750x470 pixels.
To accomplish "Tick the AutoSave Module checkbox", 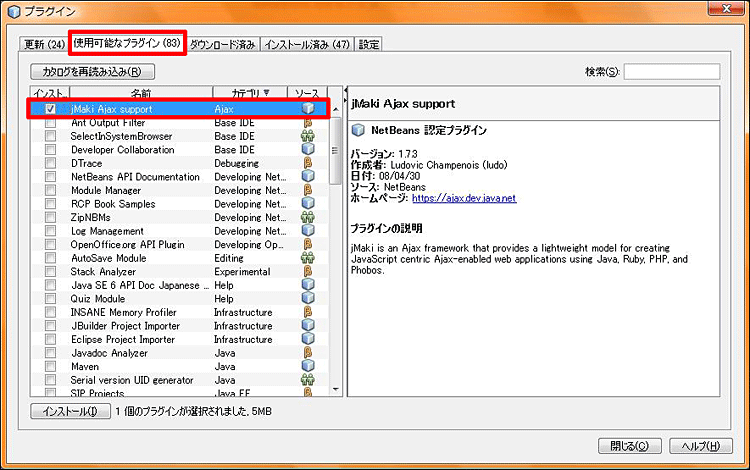I will coord(50,258).
